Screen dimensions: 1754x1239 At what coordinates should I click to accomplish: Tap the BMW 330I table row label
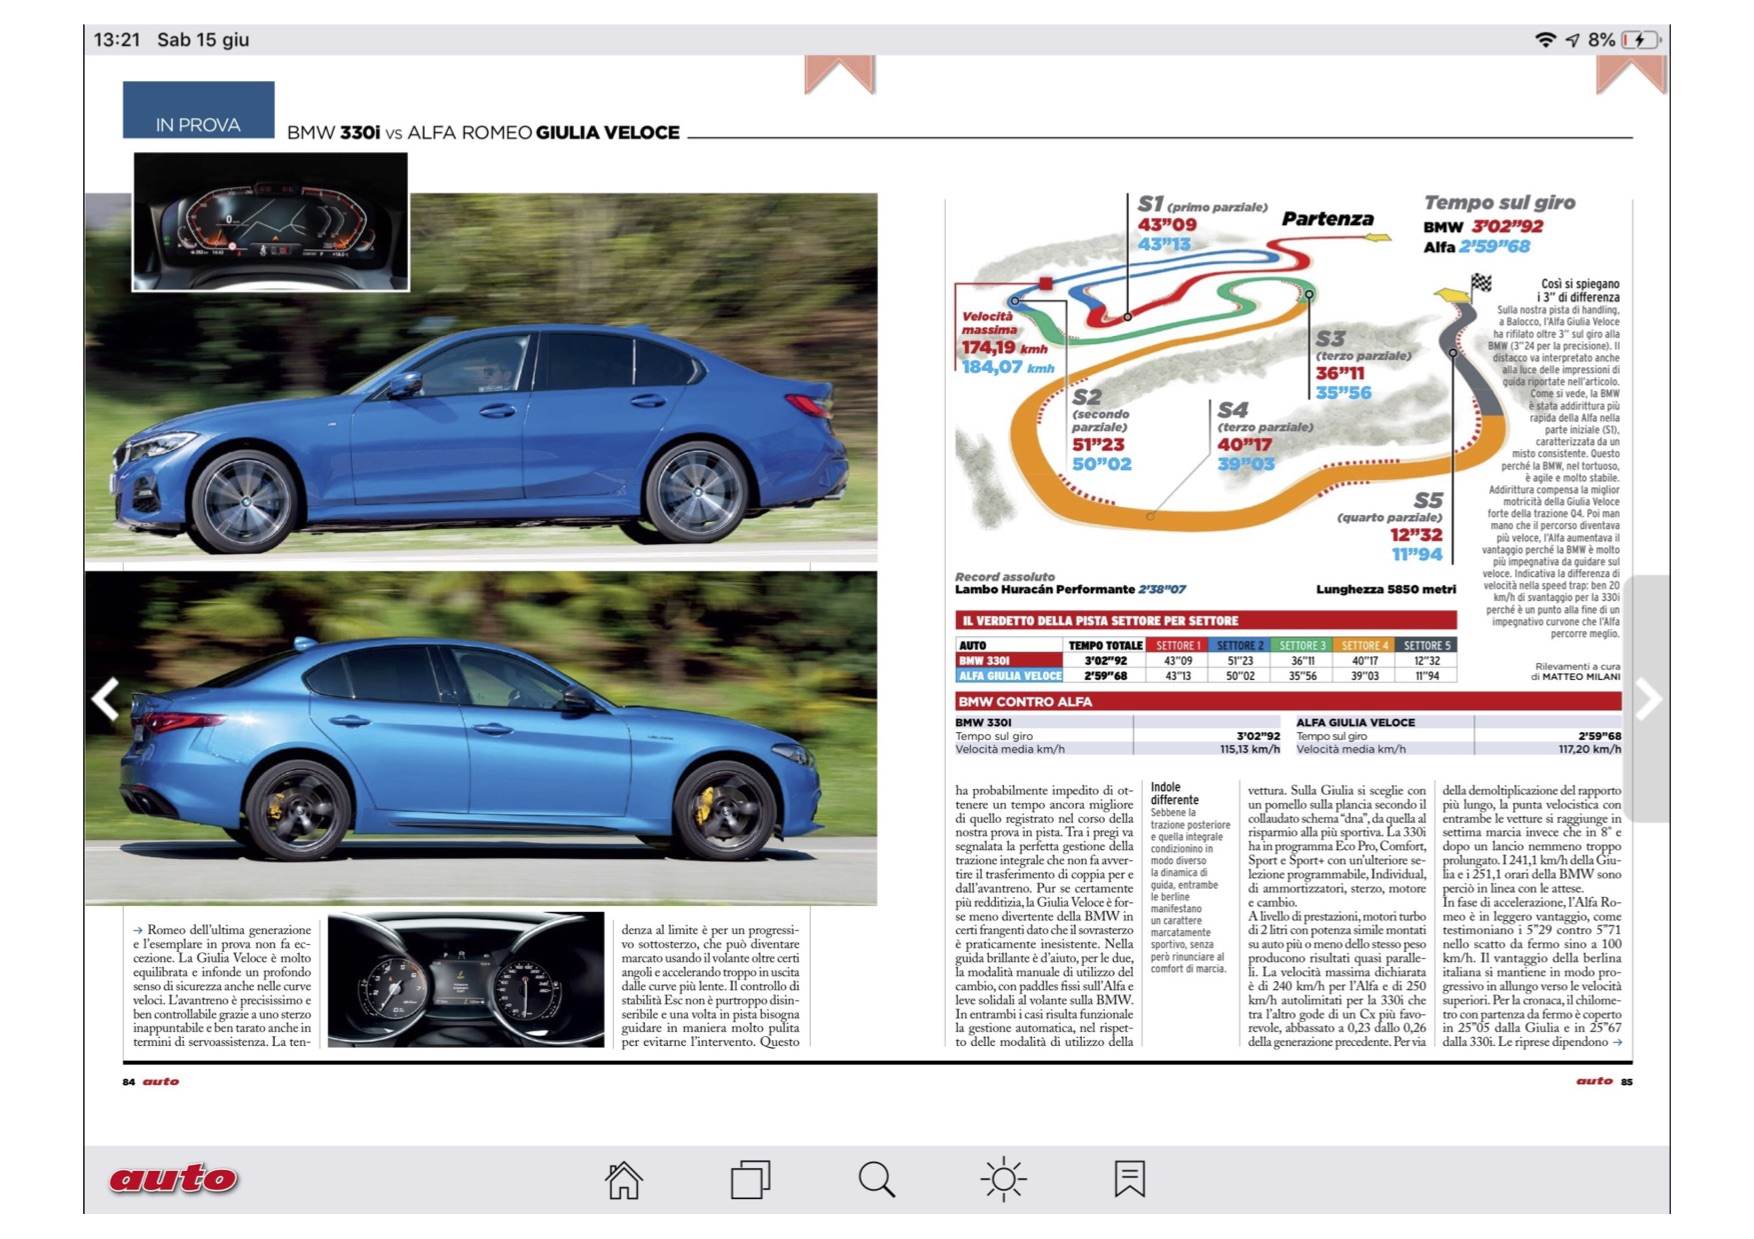pos(1008,661)
